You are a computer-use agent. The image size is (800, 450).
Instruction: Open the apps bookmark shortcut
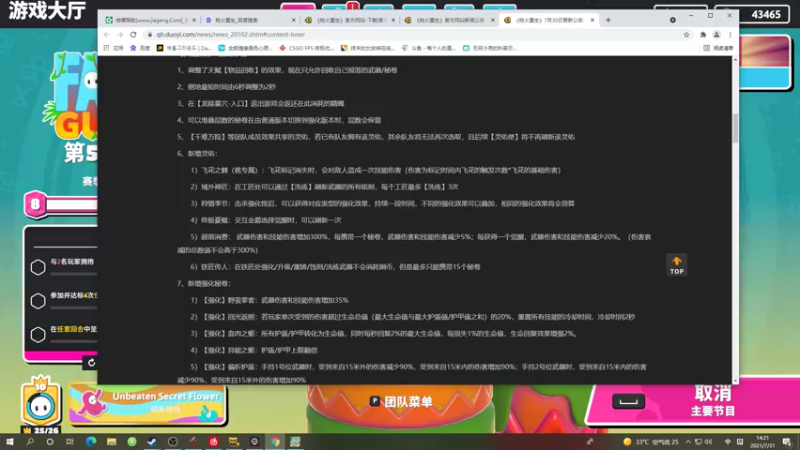(x=113, y=48)
